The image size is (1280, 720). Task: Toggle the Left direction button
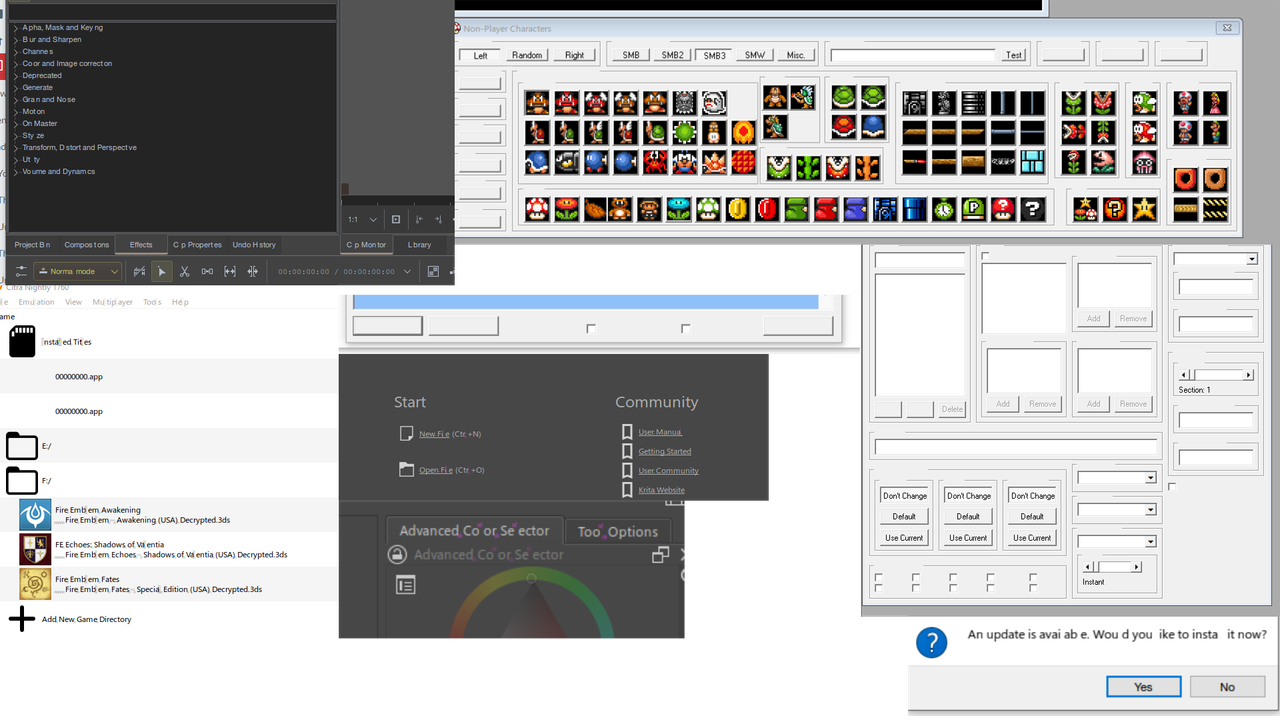480,55
